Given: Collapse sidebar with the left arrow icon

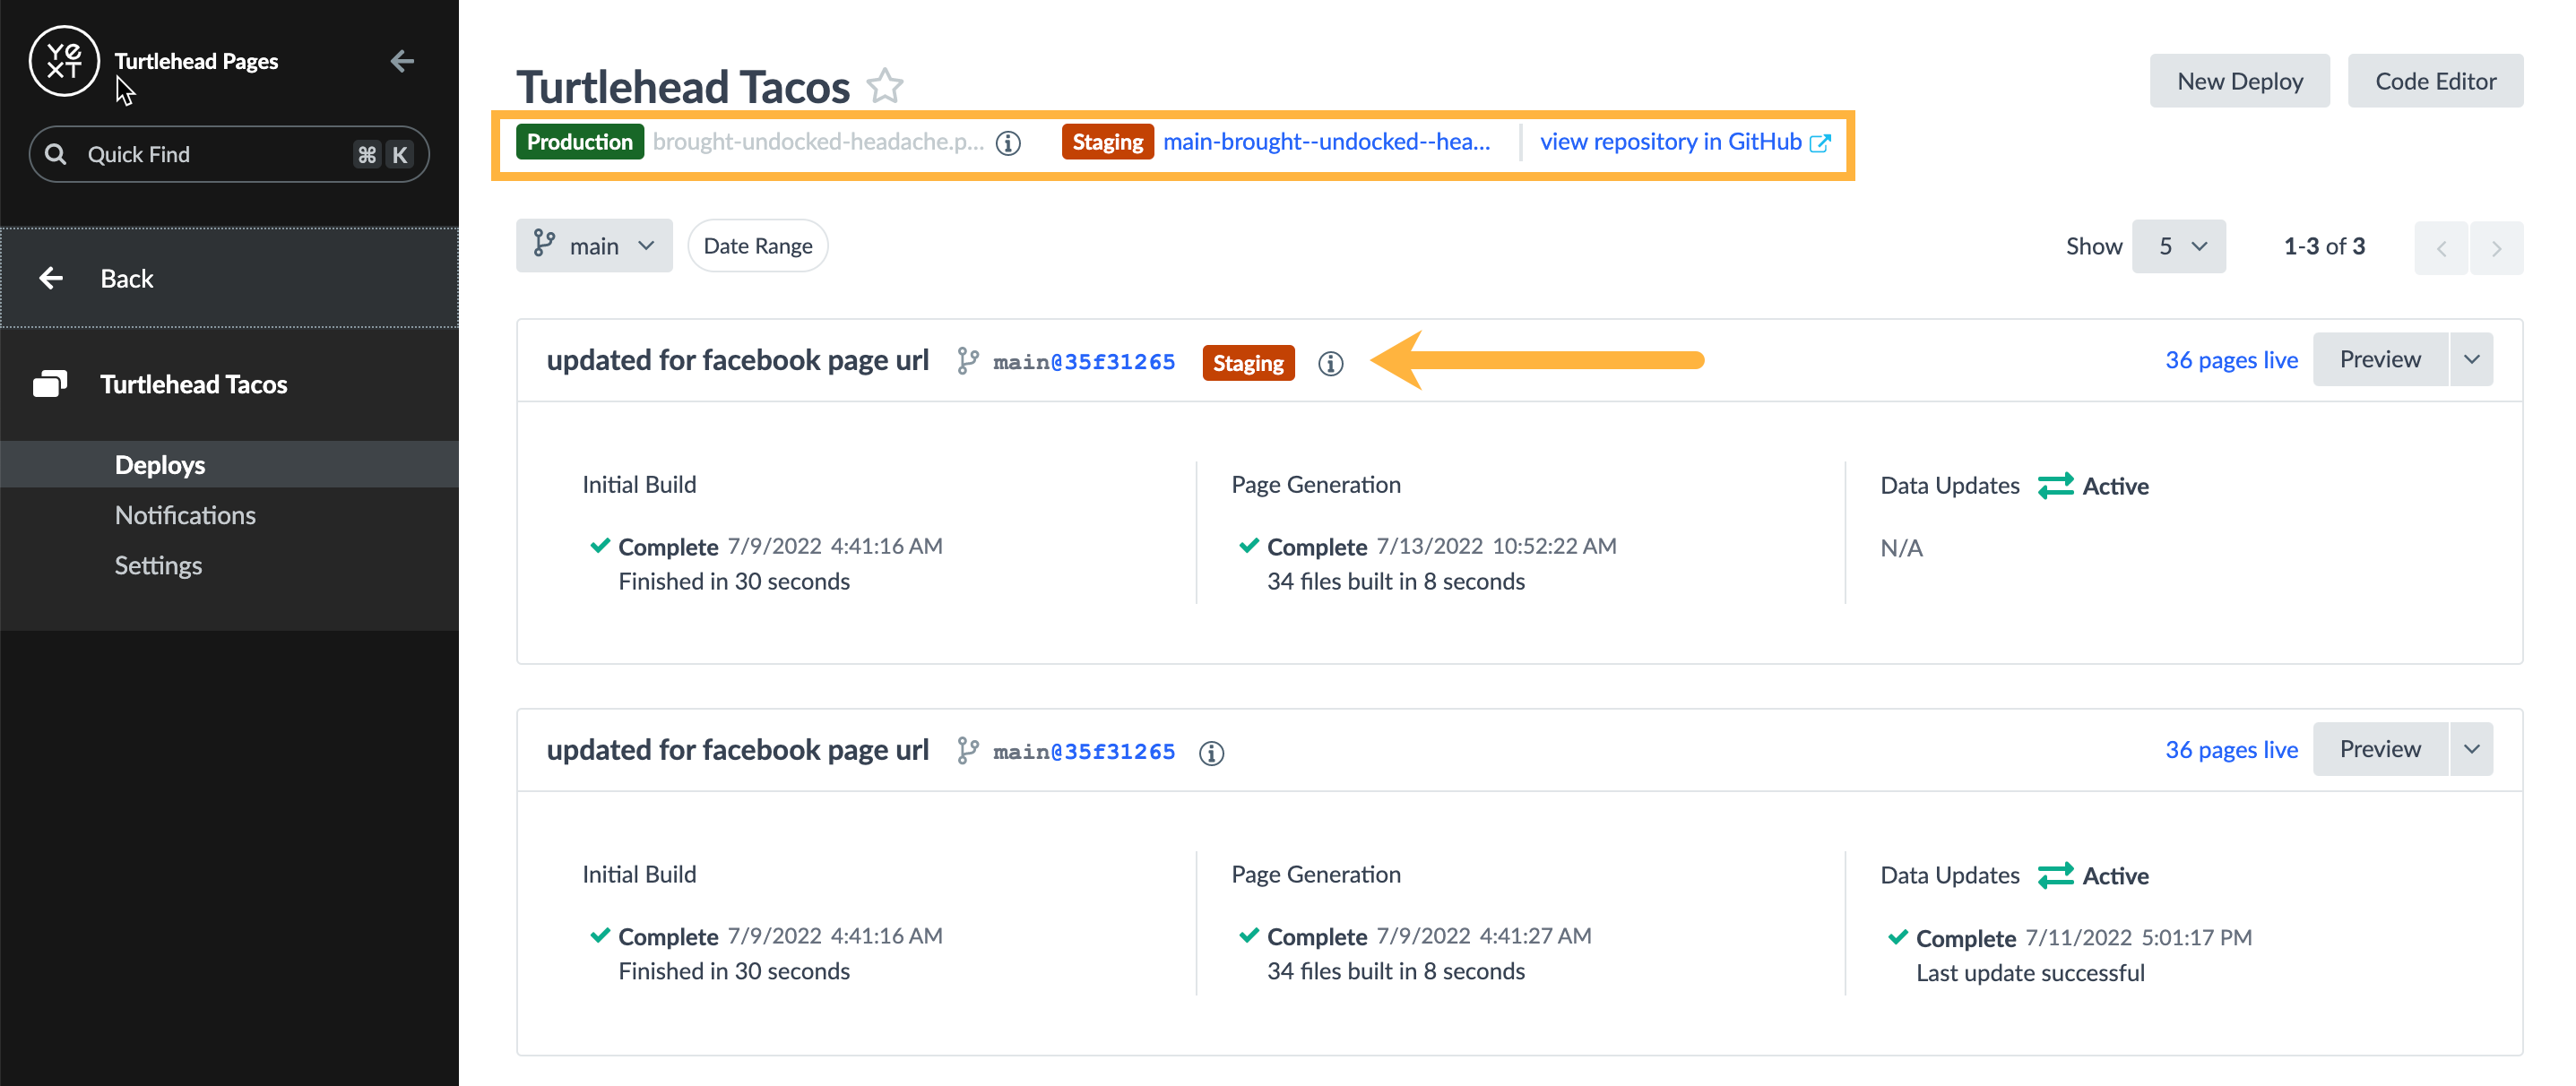Looking at the screenshot, I should pyautogui.click(x=402, y=61).
